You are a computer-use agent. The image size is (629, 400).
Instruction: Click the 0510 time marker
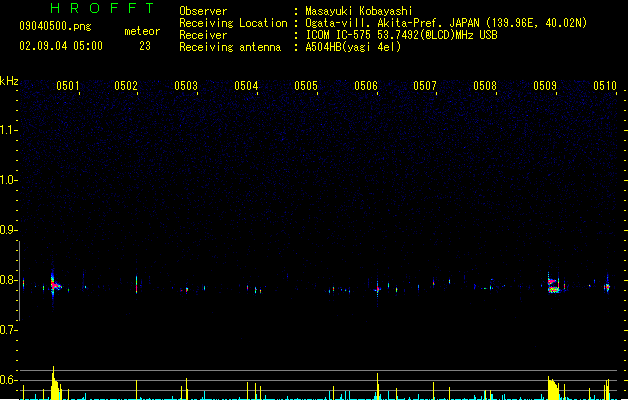(x=605, y=86)
